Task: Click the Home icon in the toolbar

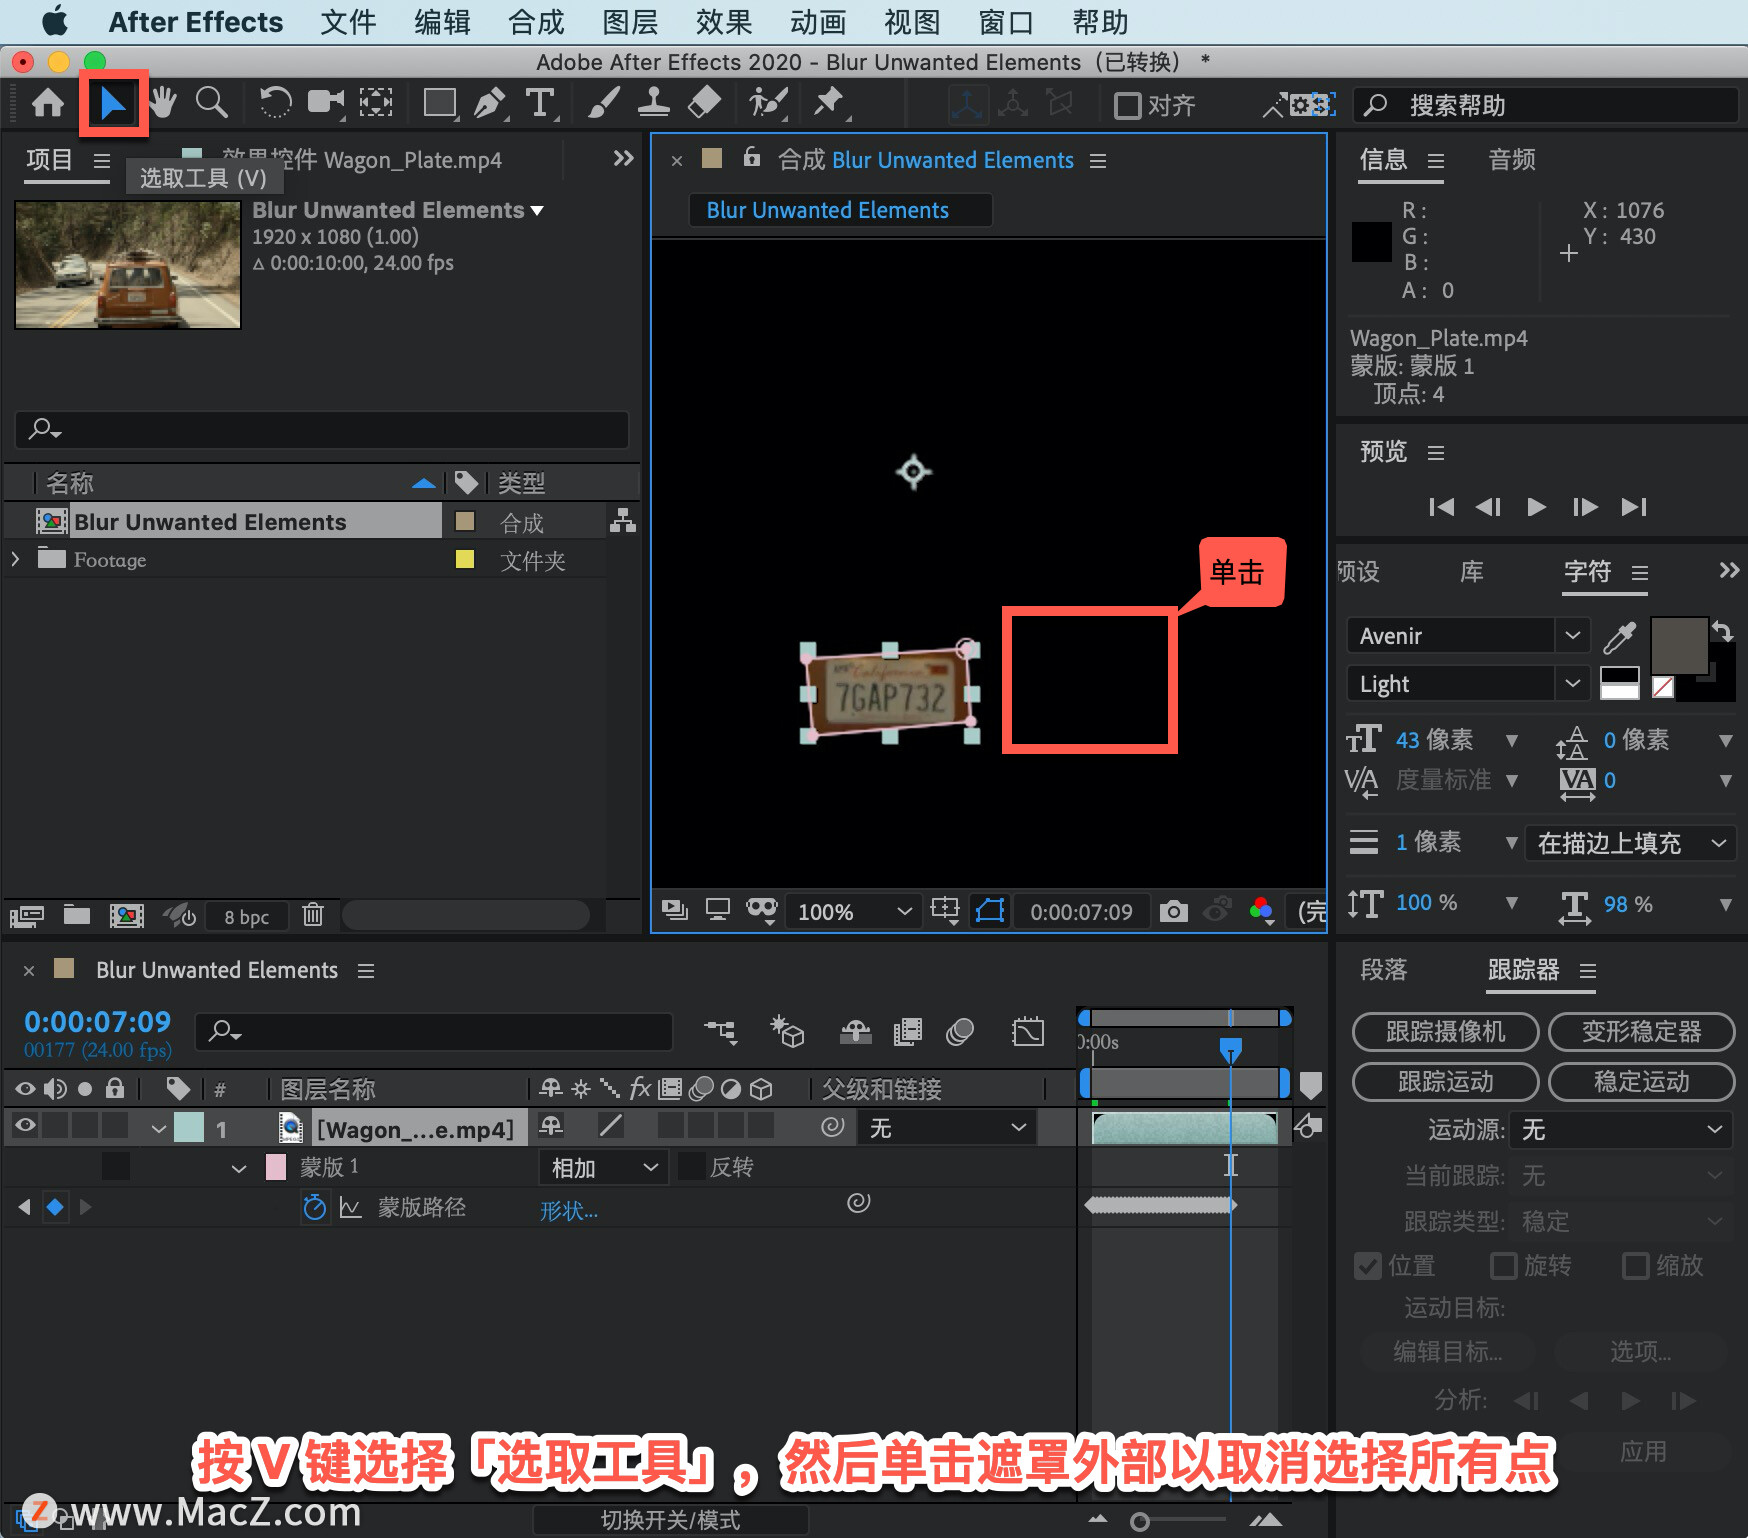Action: click(47, 103)
